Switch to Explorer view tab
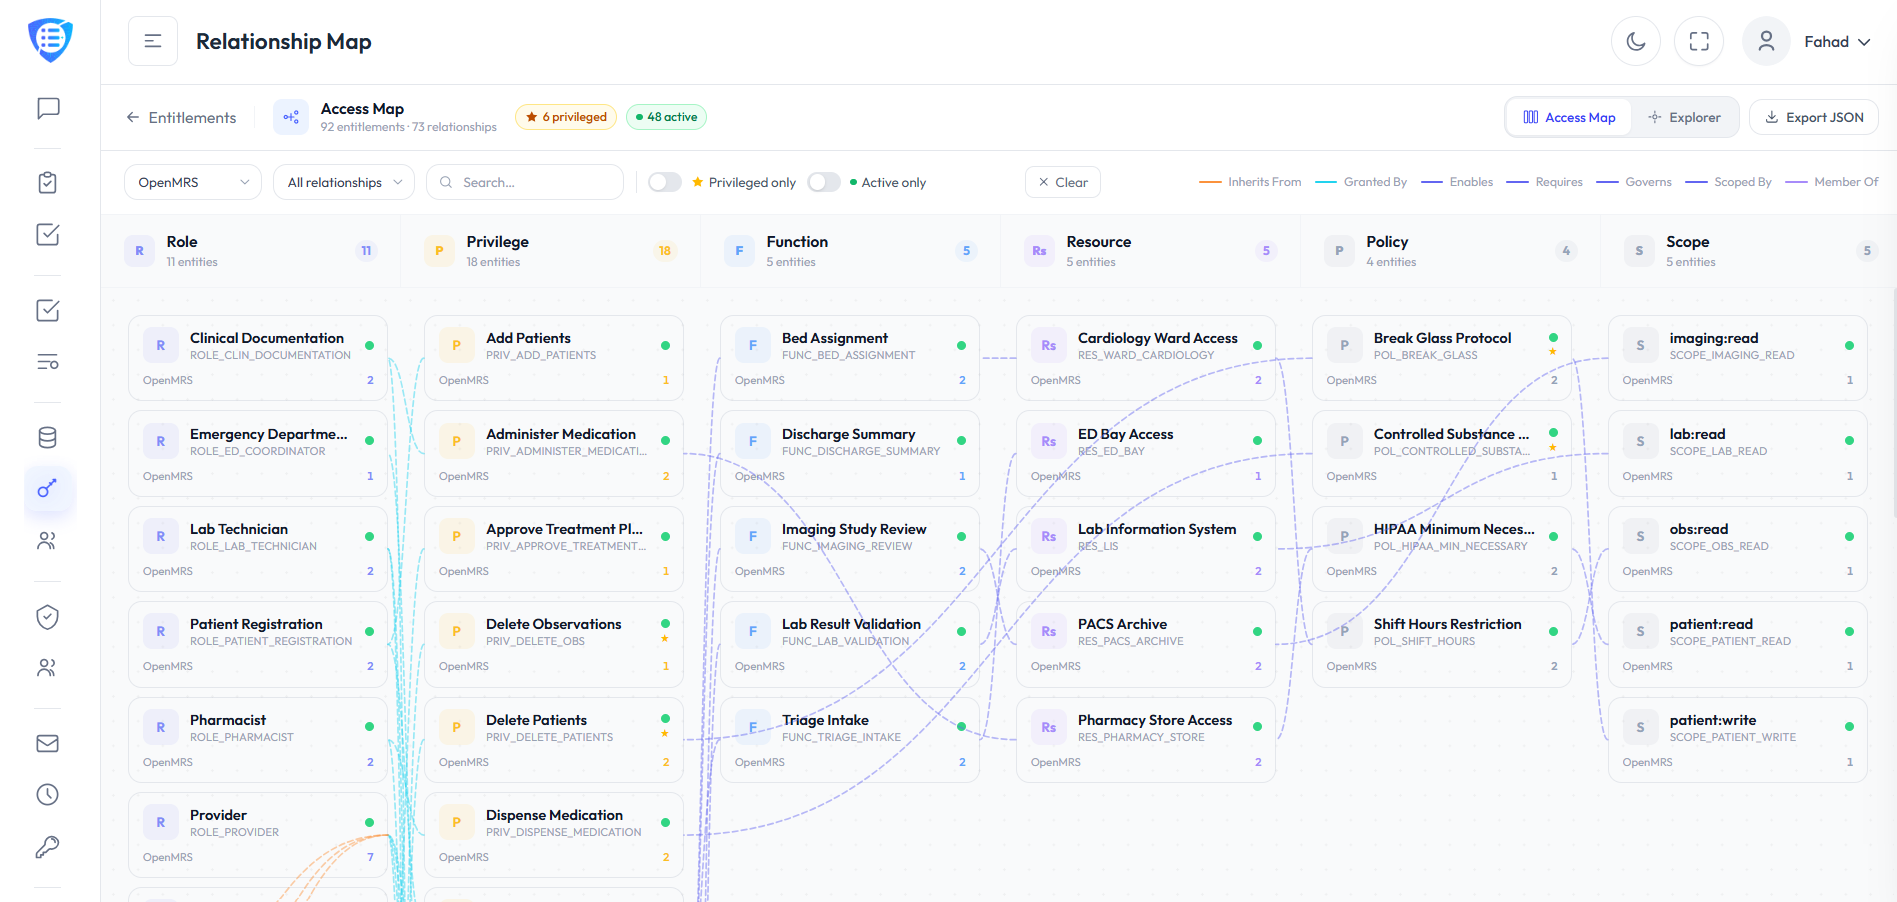This screenshot has height=902, width=1897. click(x=1685, y=117)
